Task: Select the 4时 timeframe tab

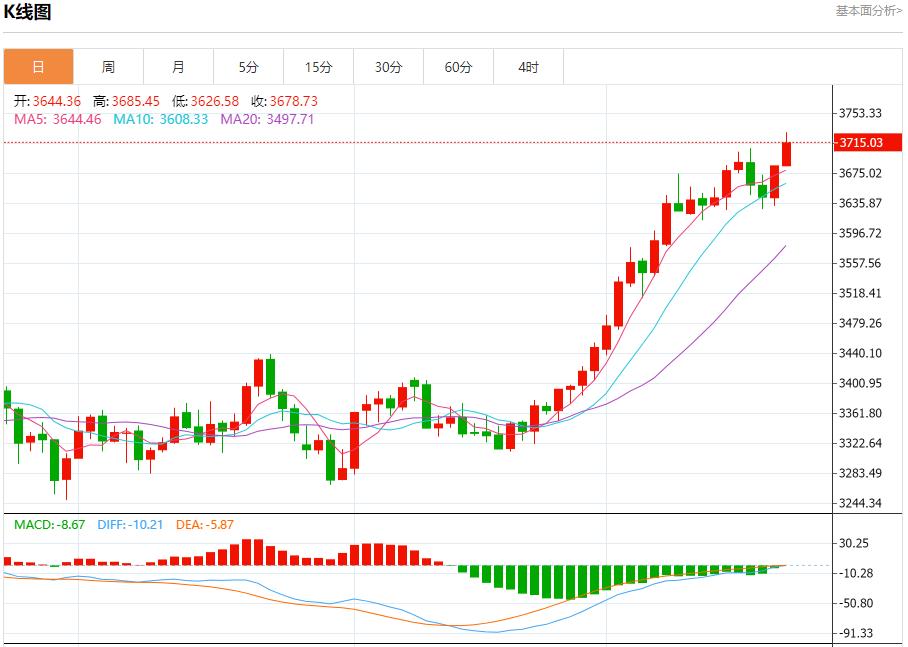Action: pyautogui.click(x=528, y=66)
